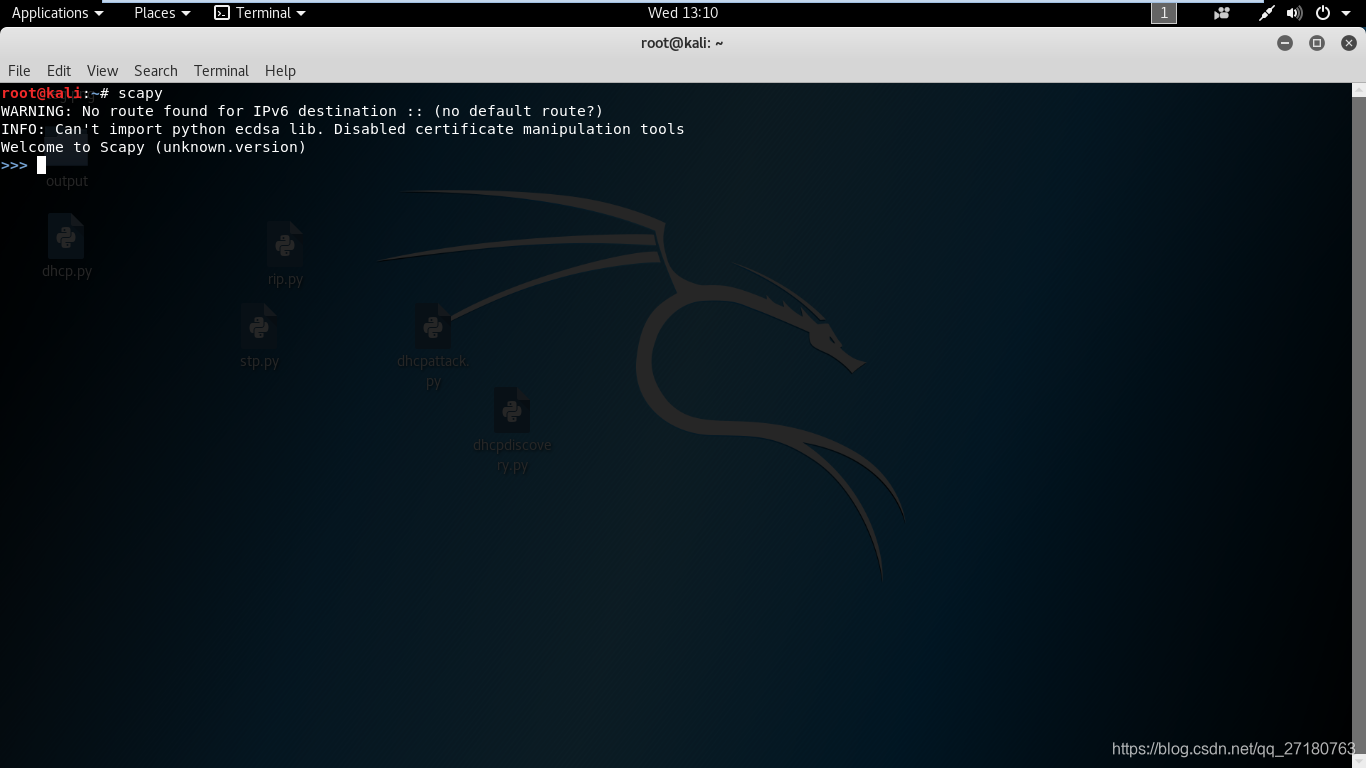Click the 'WARNING: No route found' line
1366x768 pixels.
pyautogui.click(x=302, y=111)
